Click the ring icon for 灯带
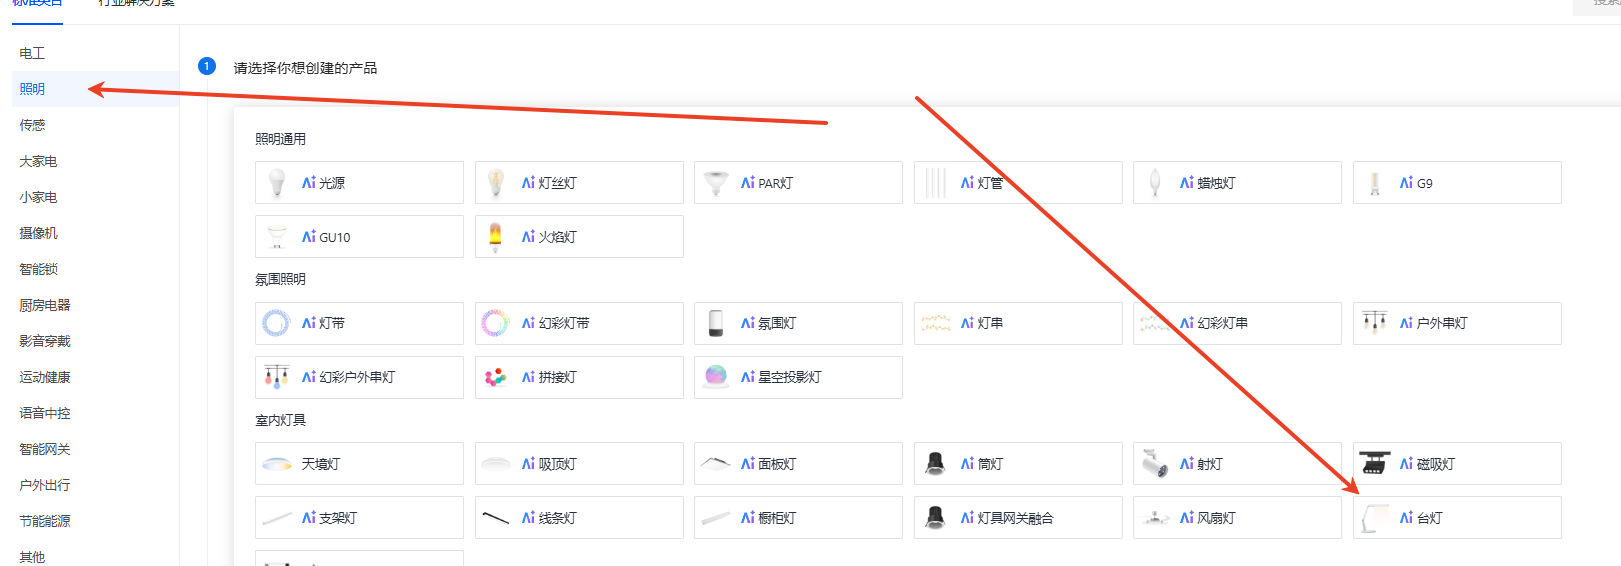The image size is (1621, 566). pyautogui.click(x=276, y=323)
